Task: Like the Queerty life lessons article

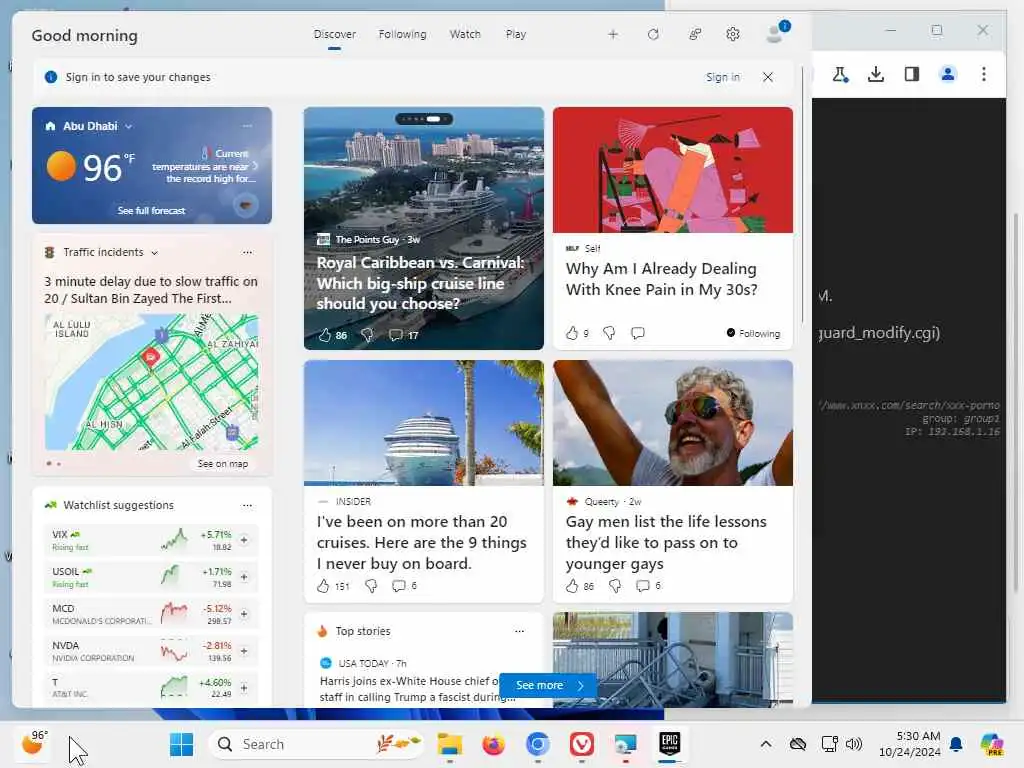Action: (x=572, y=586)
